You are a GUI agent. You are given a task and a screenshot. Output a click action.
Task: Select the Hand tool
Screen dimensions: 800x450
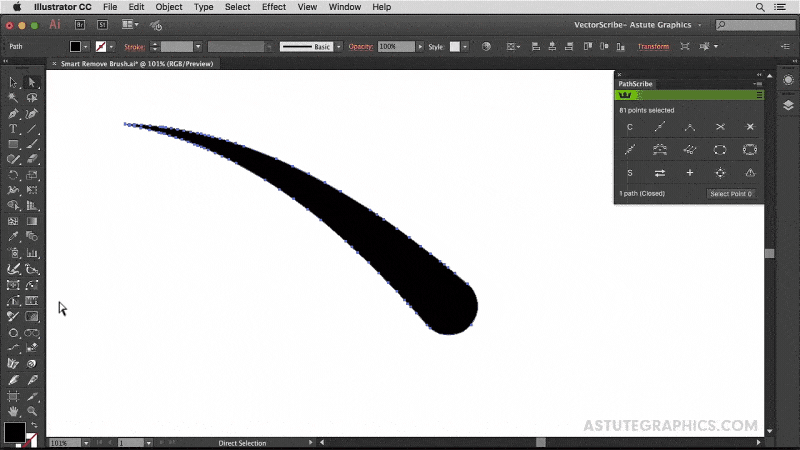[13, 411]
